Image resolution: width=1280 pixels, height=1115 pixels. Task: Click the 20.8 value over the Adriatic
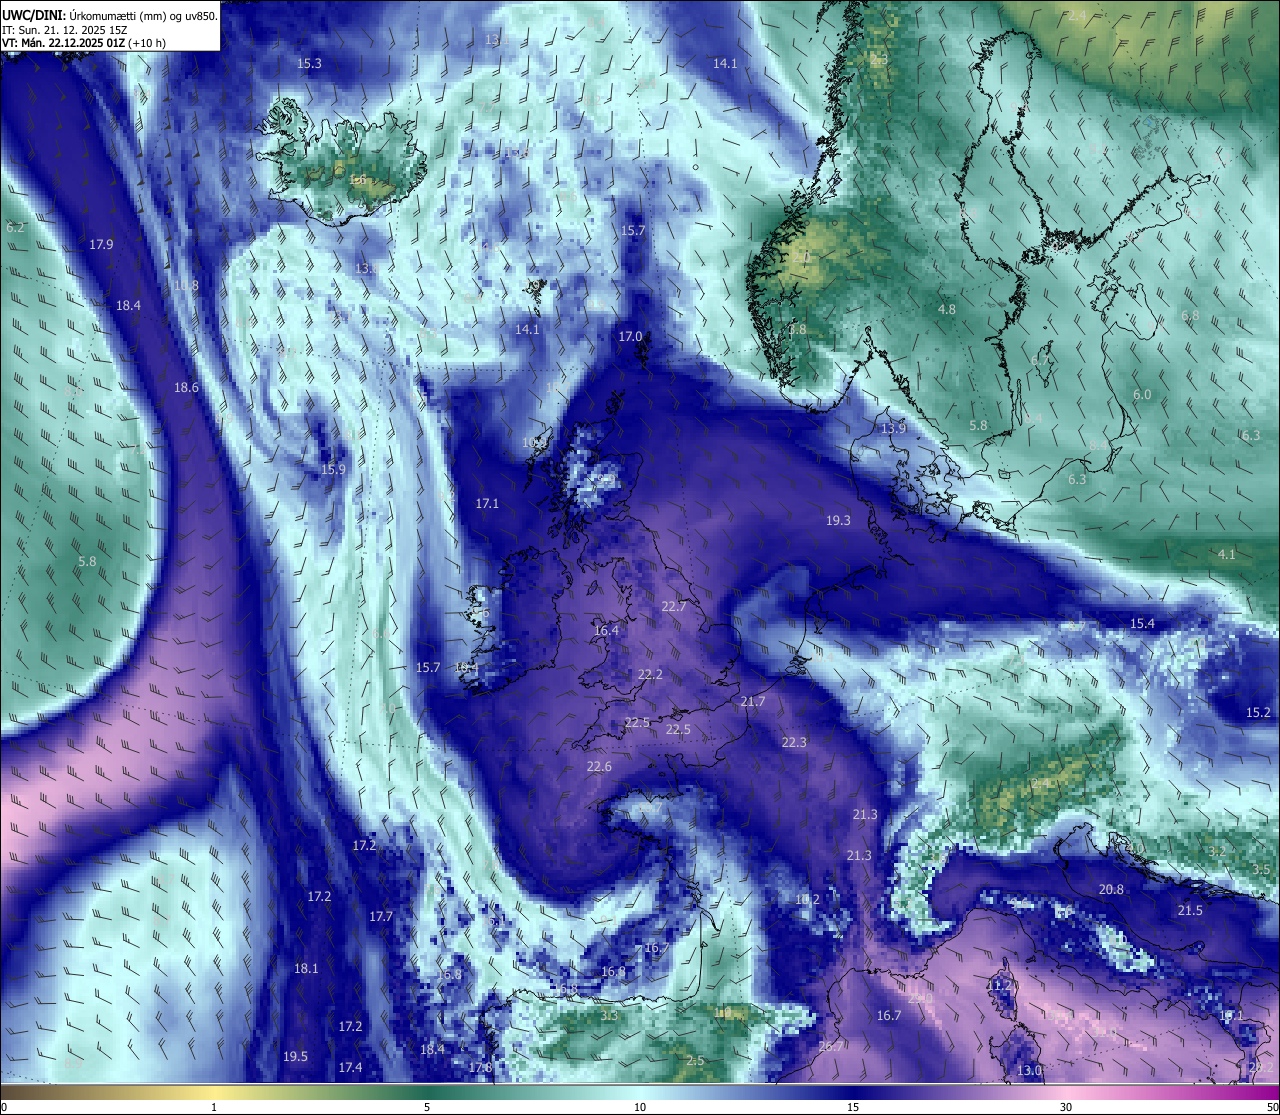point(1111,890)
